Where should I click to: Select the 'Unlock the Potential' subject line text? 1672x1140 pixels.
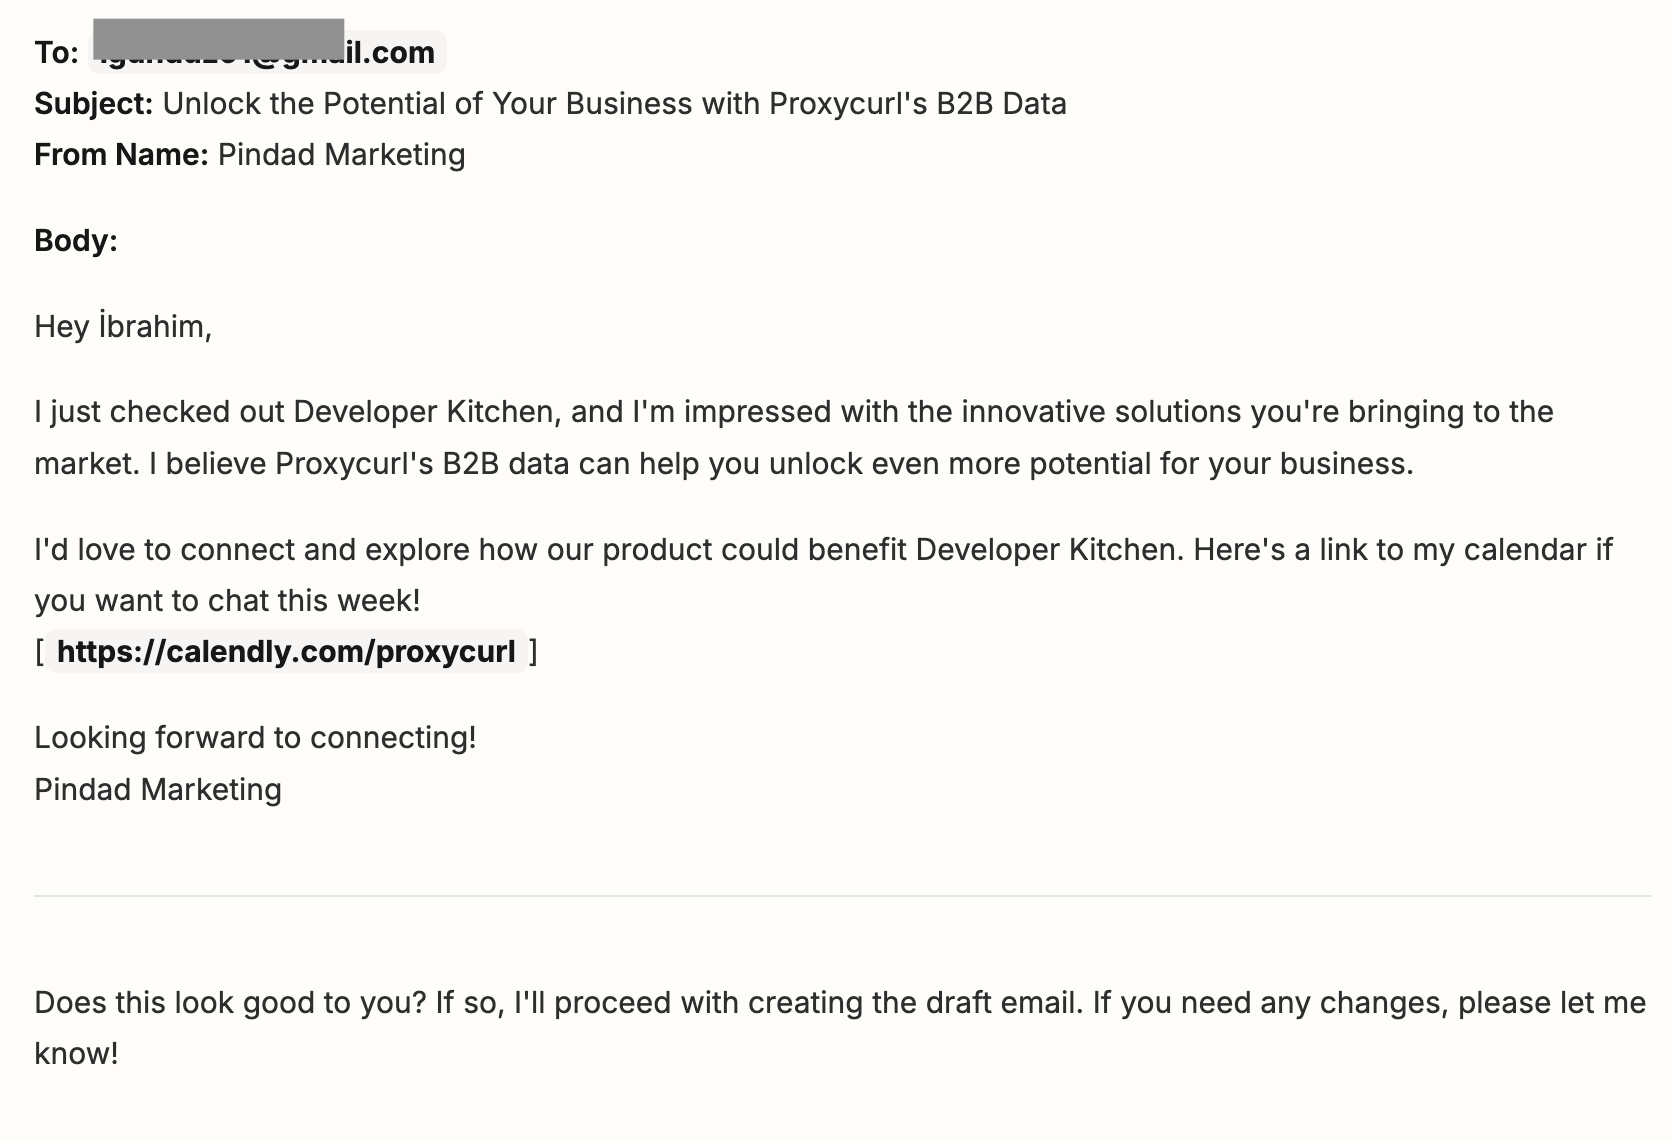(x=614, y=104)
